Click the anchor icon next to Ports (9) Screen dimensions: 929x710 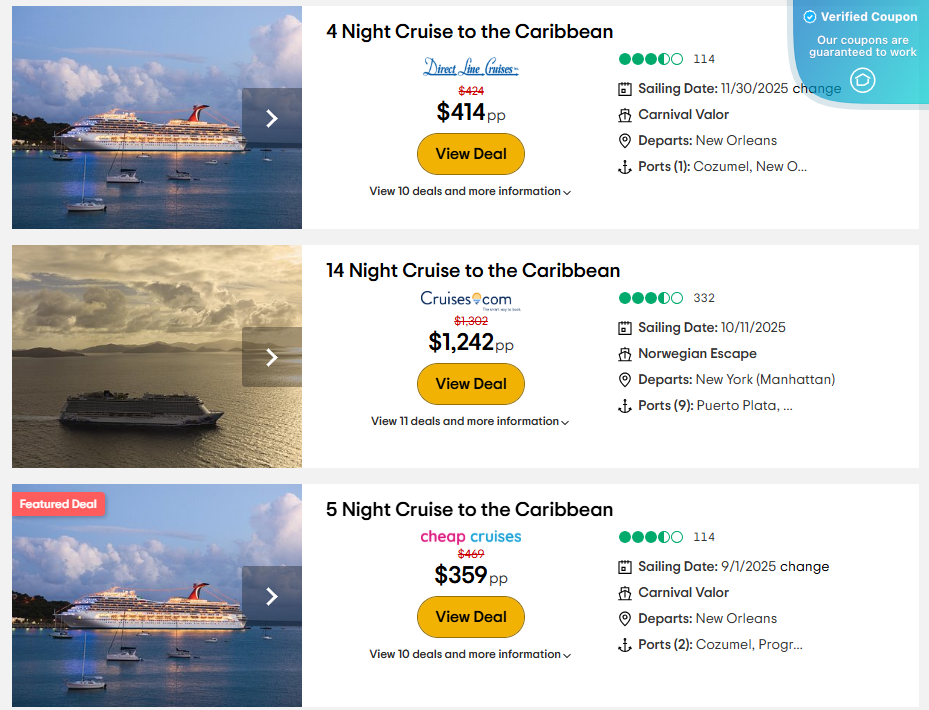624,405
